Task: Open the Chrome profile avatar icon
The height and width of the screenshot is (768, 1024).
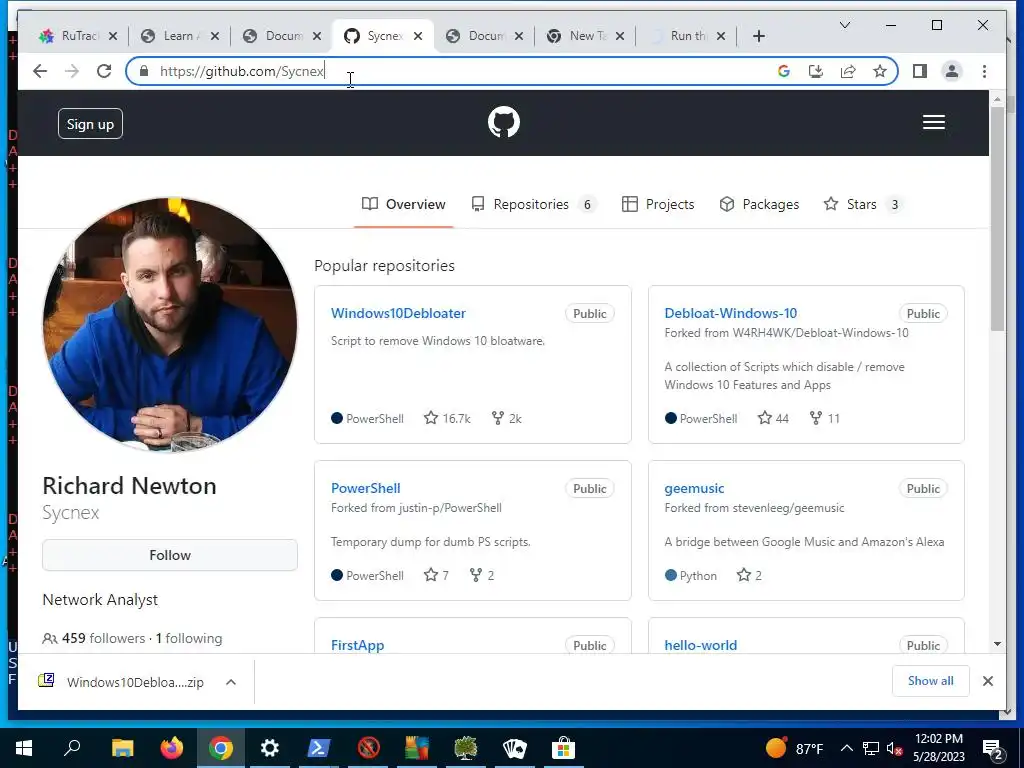Action: point(952,71)
